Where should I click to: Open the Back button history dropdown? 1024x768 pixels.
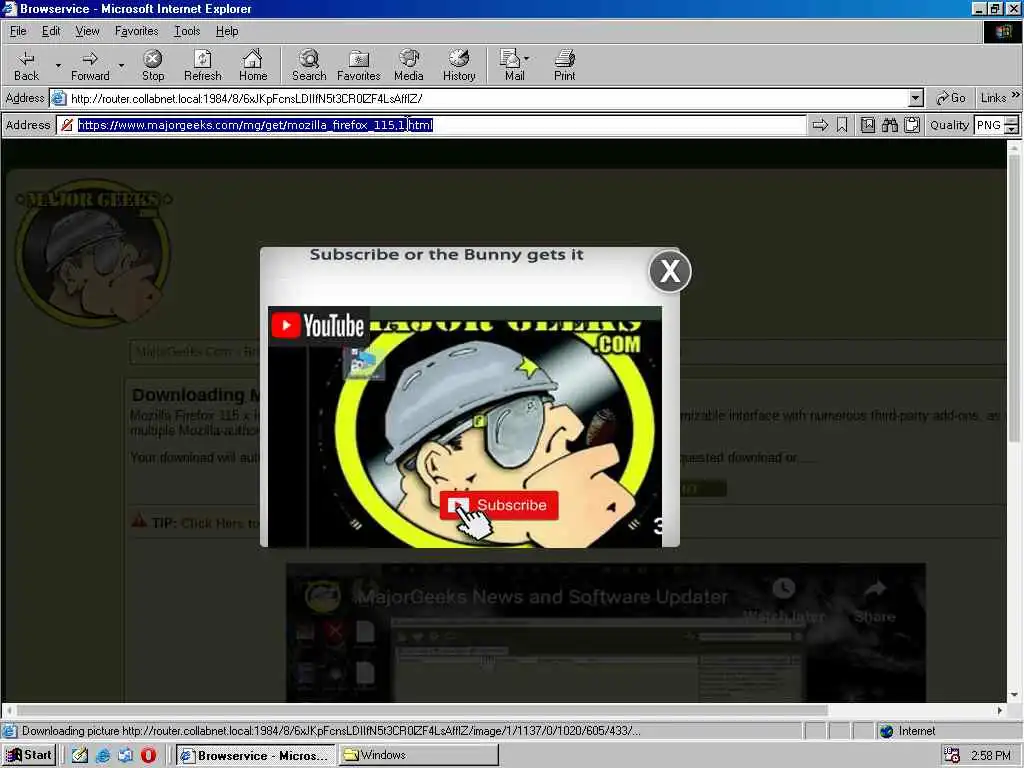58,65
